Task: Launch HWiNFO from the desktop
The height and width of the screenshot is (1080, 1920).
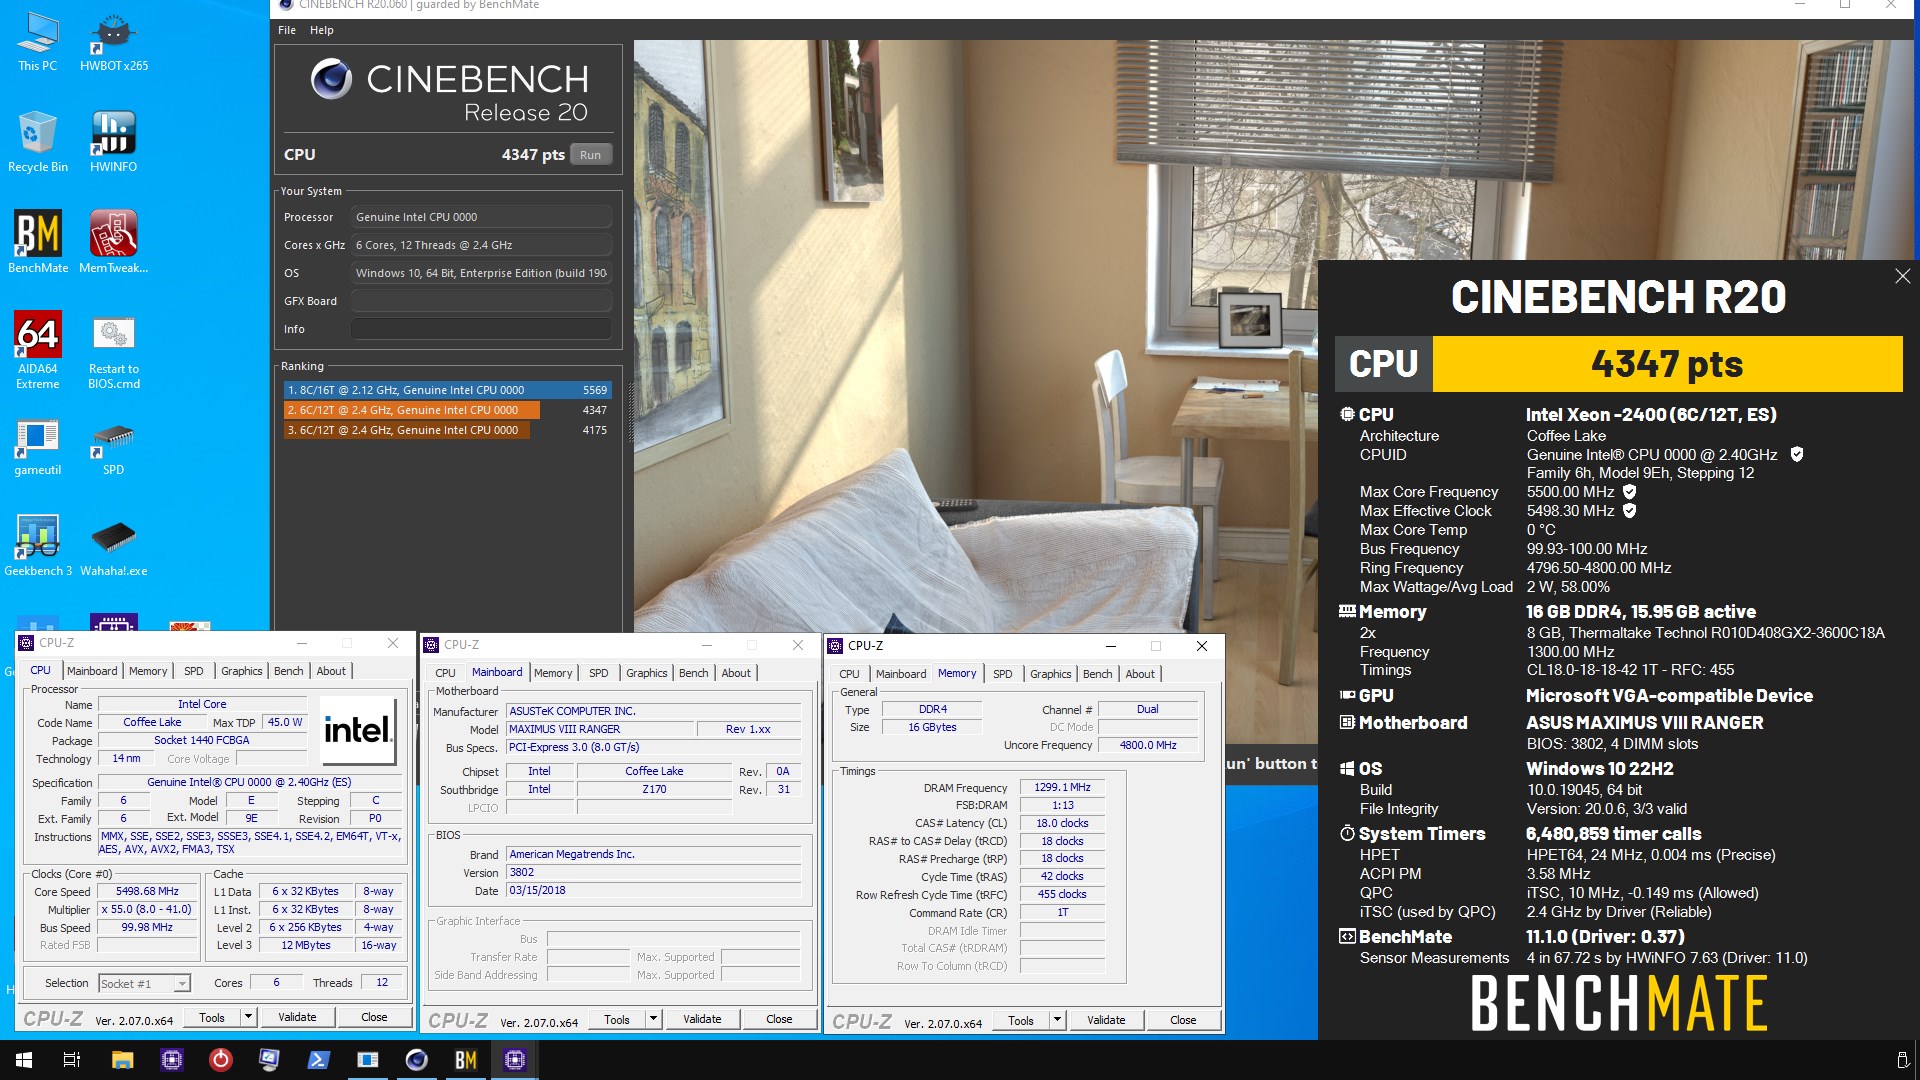Action: pos(114,142)
